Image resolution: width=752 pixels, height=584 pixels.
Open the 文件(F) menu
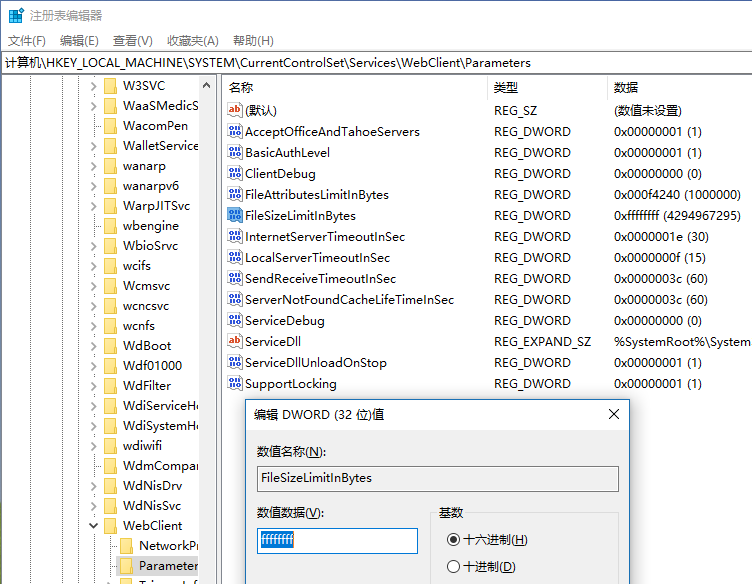[27, 41]
